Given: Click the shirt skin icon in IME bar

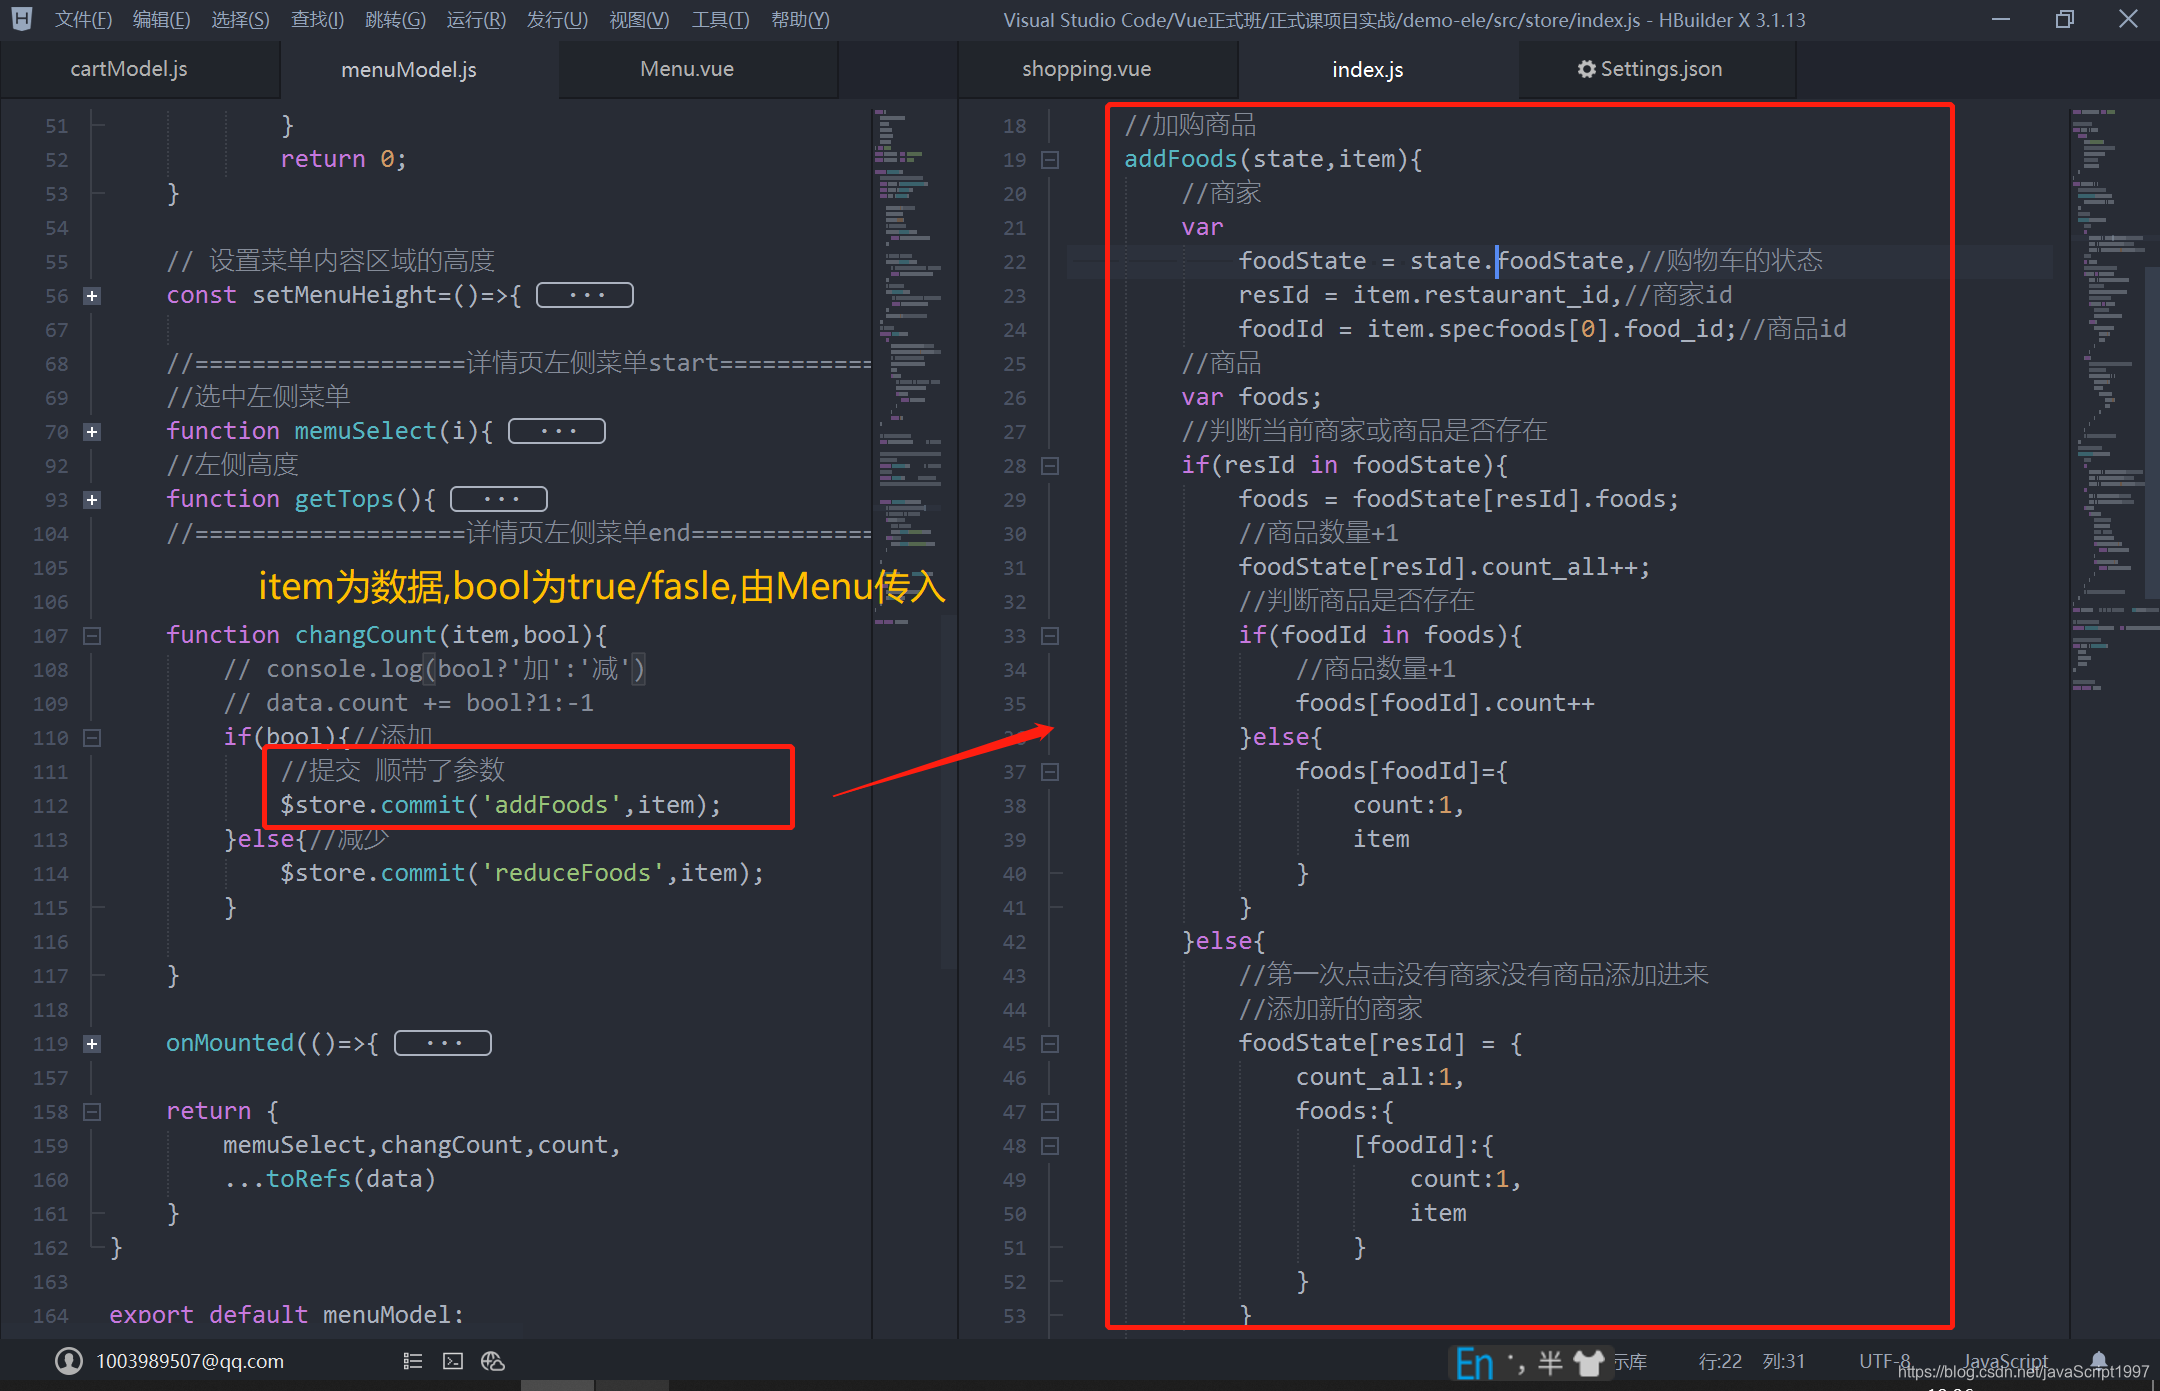Looking at the screenshot, I should click(1589, 1362).
